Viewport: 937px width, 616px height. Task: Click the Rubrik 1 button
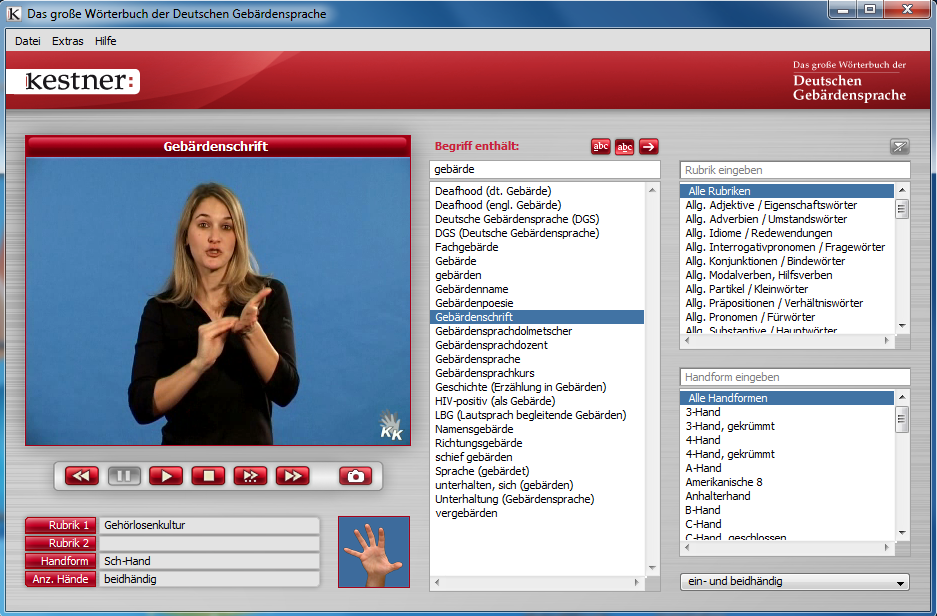[x=60, y=525]
